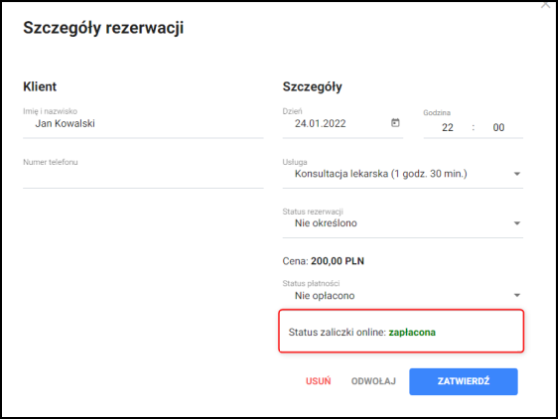Open the calendar picker icon beside date
558x419 pixels.
pyautogui.click(x=395, y=123)
